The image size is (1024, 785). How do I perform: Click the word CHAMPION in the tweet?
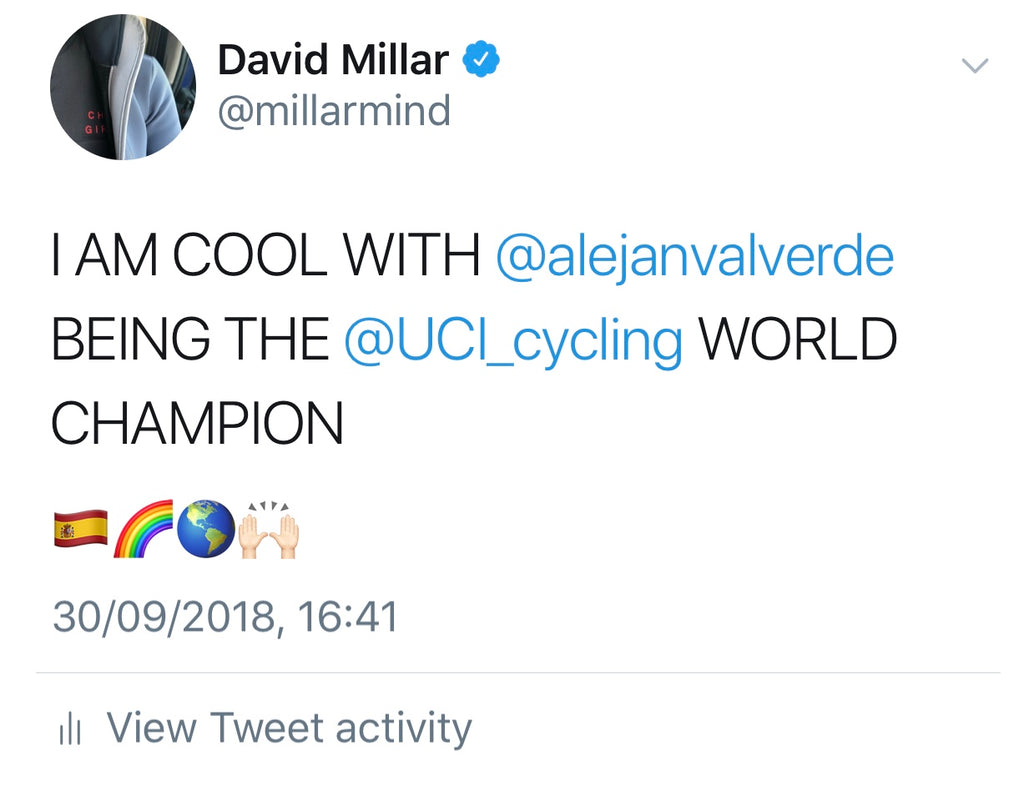(197, 423)
